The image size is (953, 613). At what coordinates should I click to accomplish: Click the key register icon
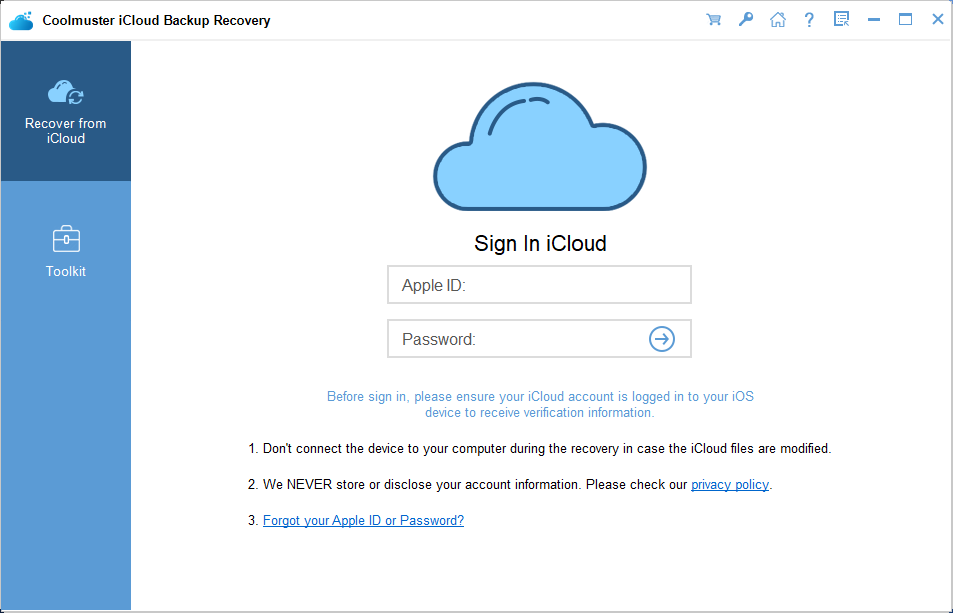click(x=746, y=19)
